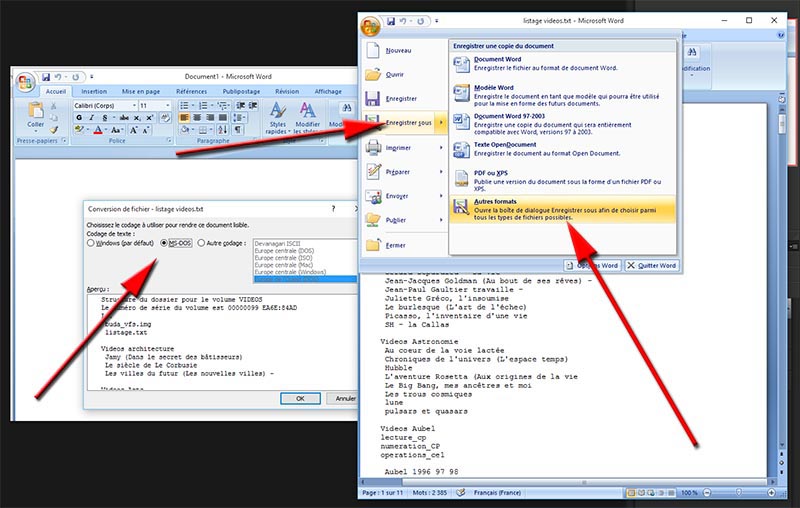Expand the Enregistrer sous submenu arrow
This screenshot has width=800, height=508.
pyautogui.click(x=441, y=122)
